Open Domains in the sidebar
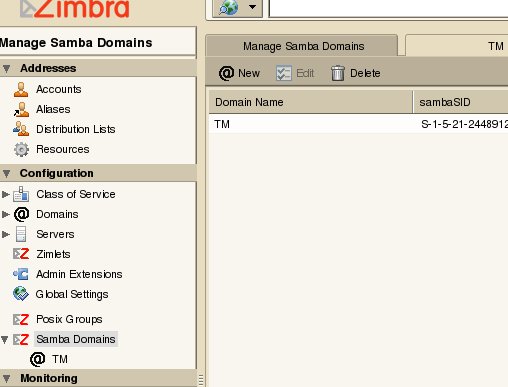508x387 pixels. (x=57, y=214)
